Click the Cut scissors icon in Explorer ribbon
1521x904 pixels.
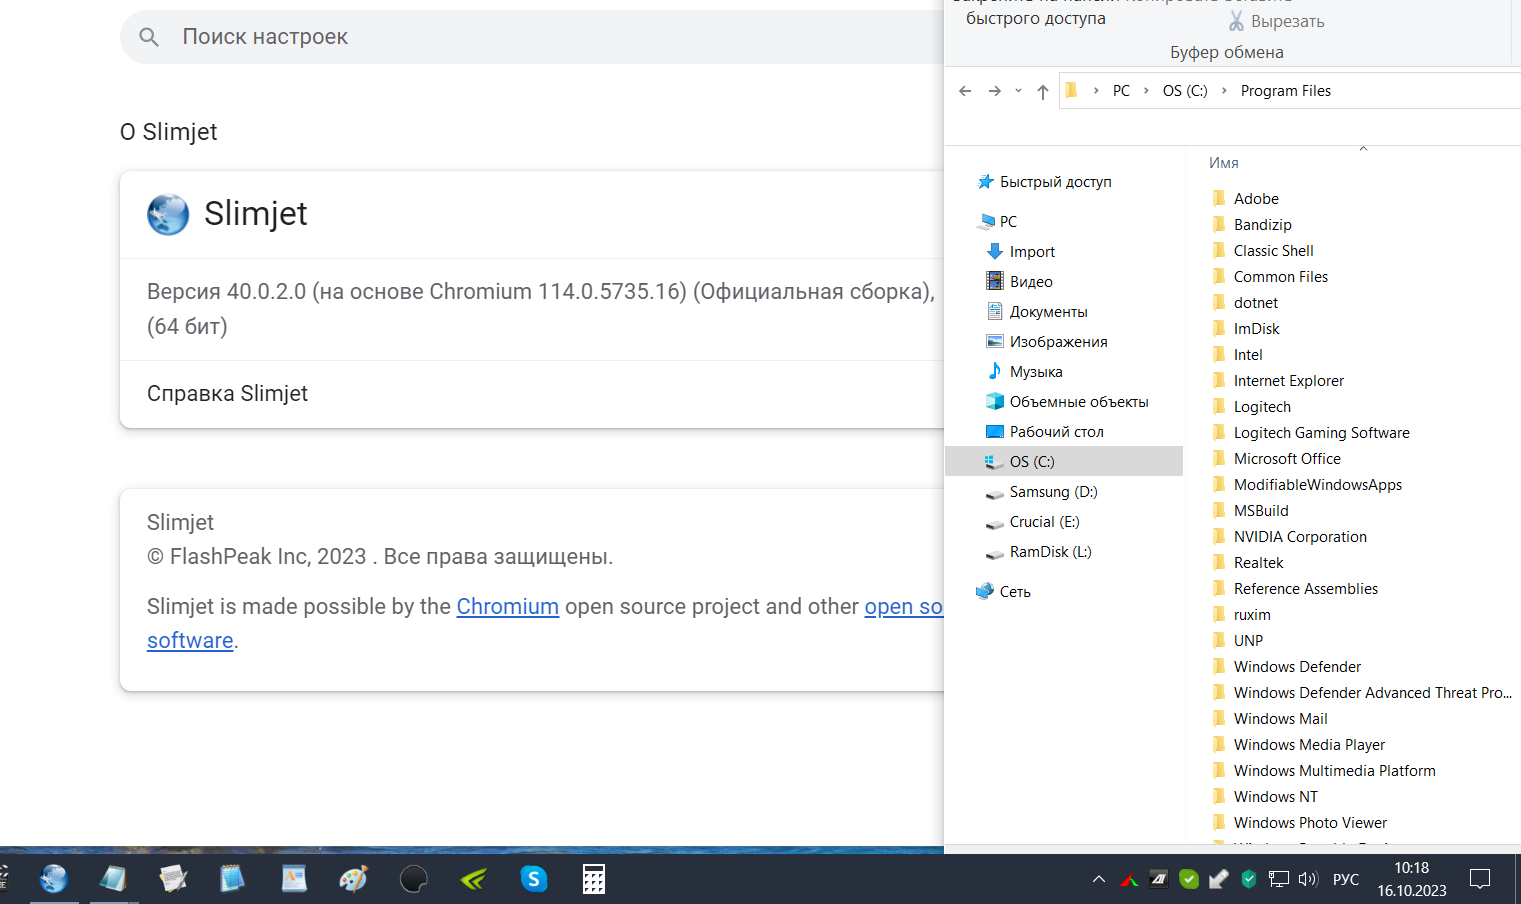[1237, 21]
